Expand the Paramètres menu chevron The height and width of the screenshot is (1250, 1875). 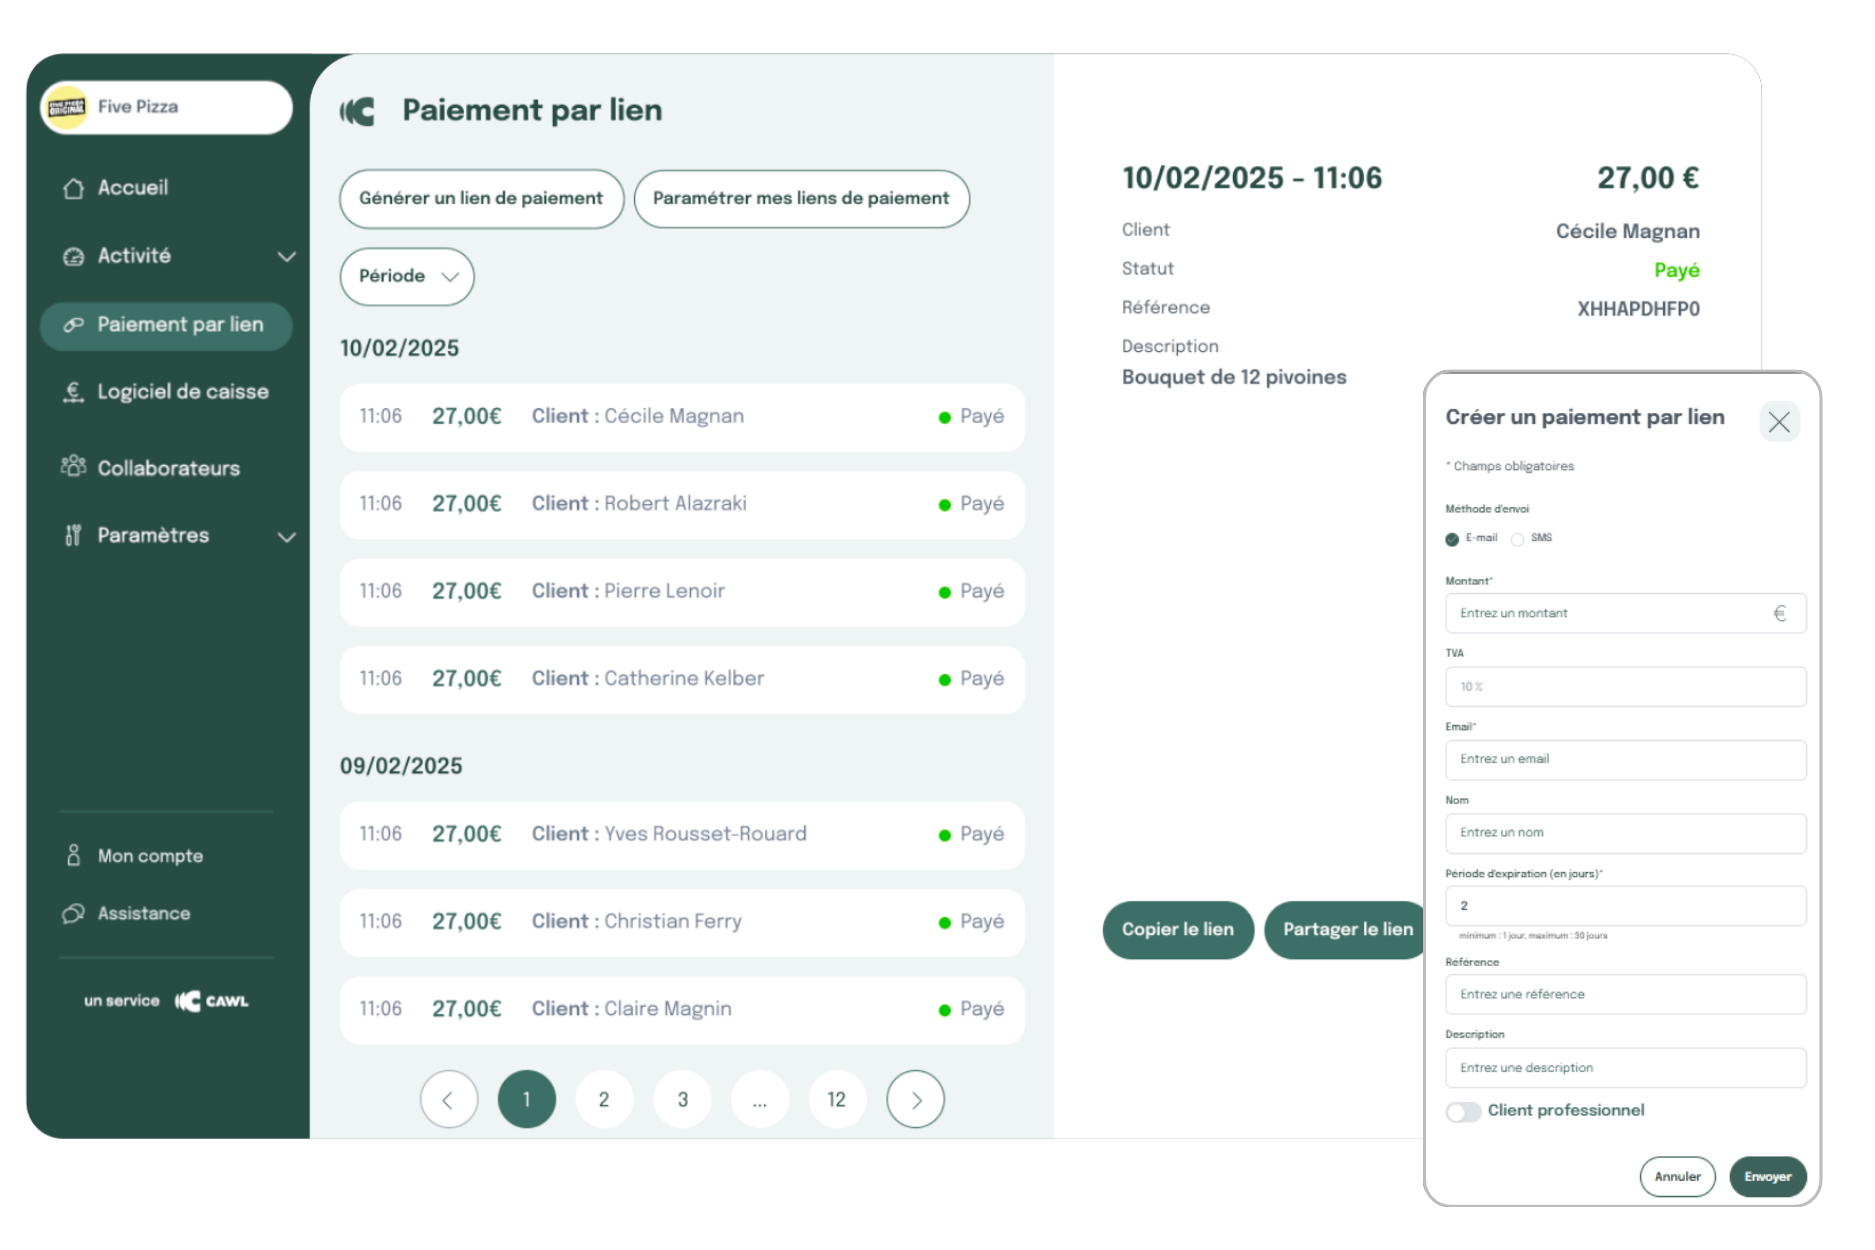[286, 537]
